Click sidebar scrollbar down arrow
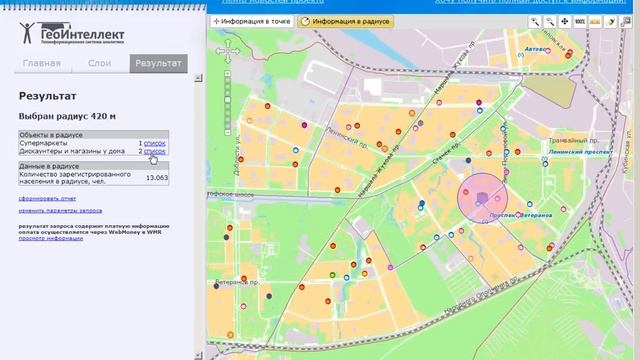 coord(198,356)
